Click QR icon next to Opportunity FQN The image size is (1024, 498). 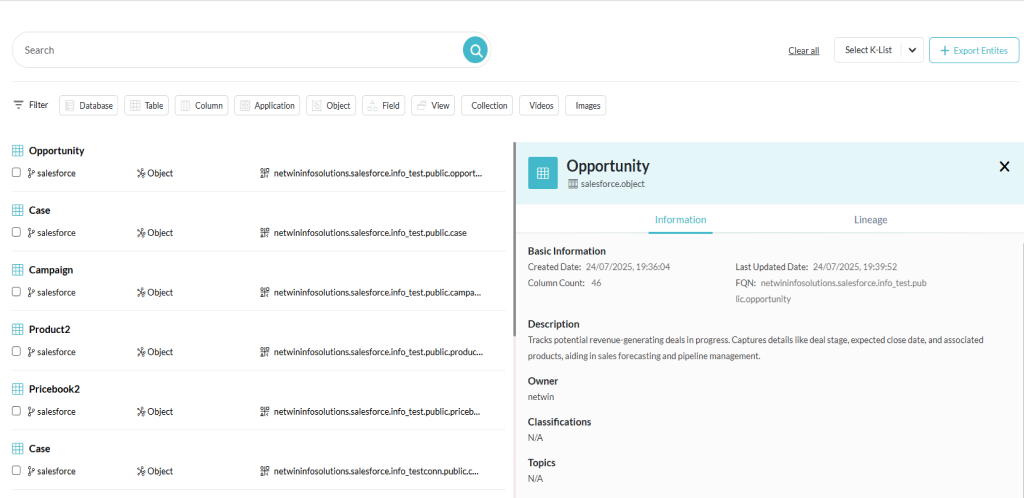point(265,173)
